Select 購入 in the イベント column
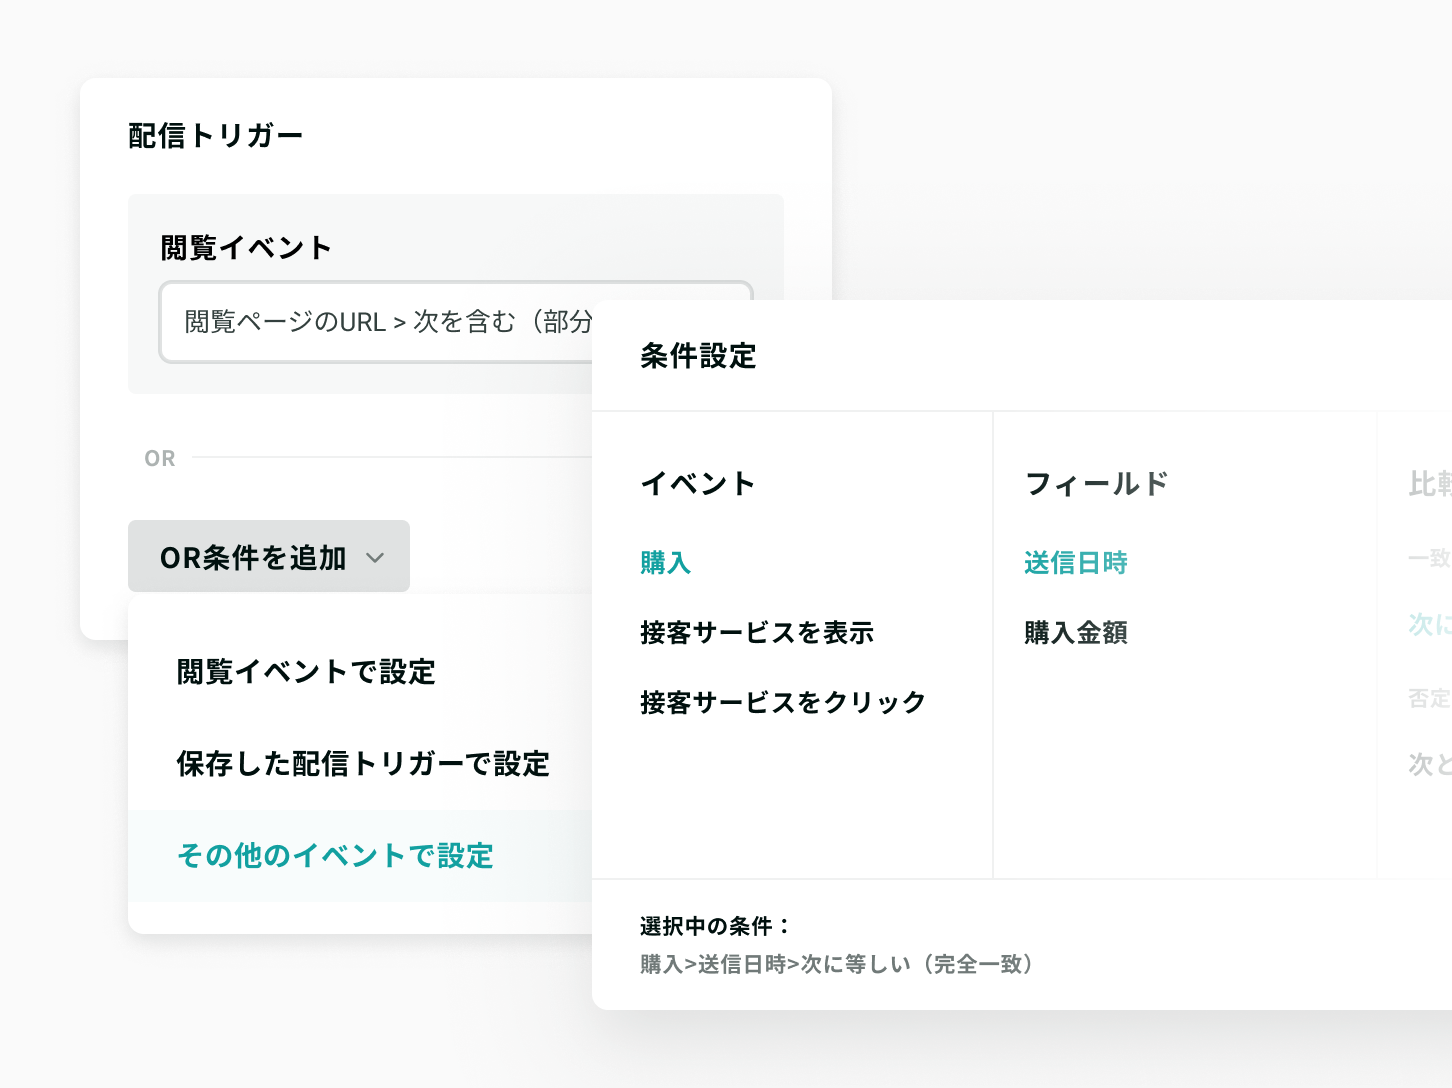 pos(666,563)
